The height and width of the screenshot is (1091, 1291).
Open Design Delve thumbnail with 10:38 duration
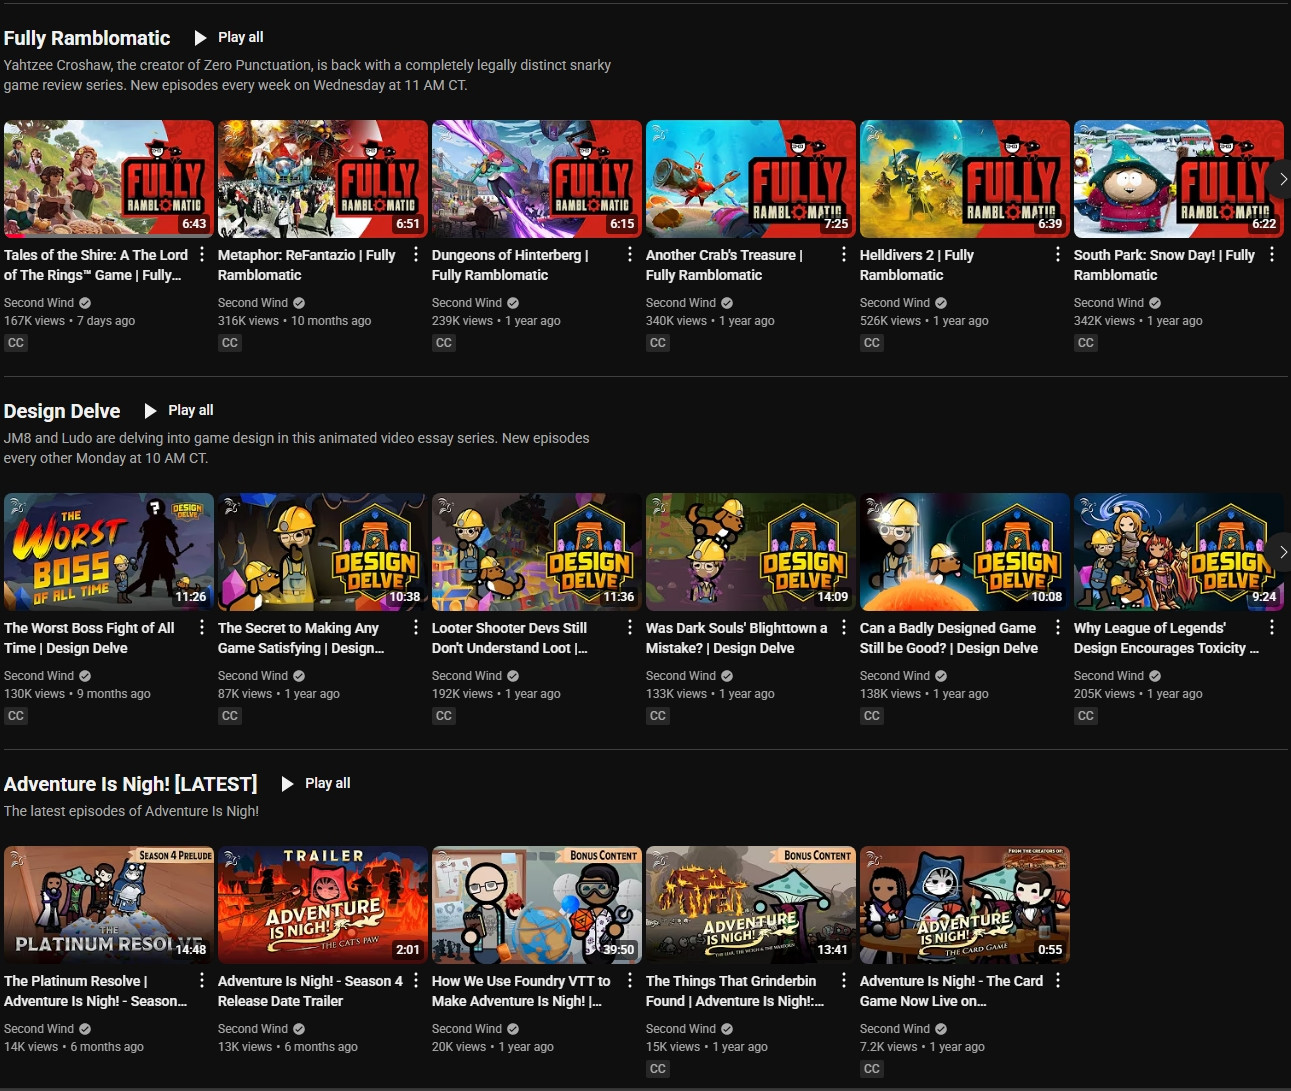click(323, 552)
